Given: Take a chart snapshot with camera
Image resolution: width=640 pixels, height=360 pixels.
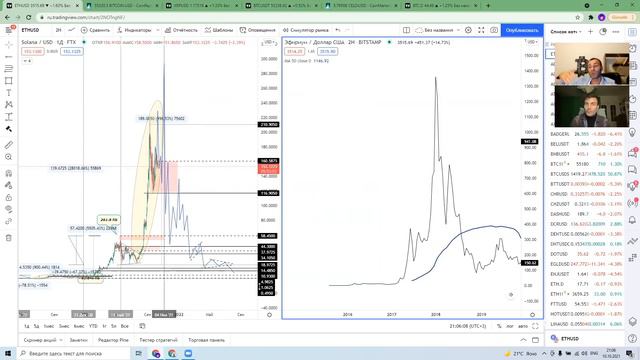Looking at the screenshot, I should click(x=494, y=30).
